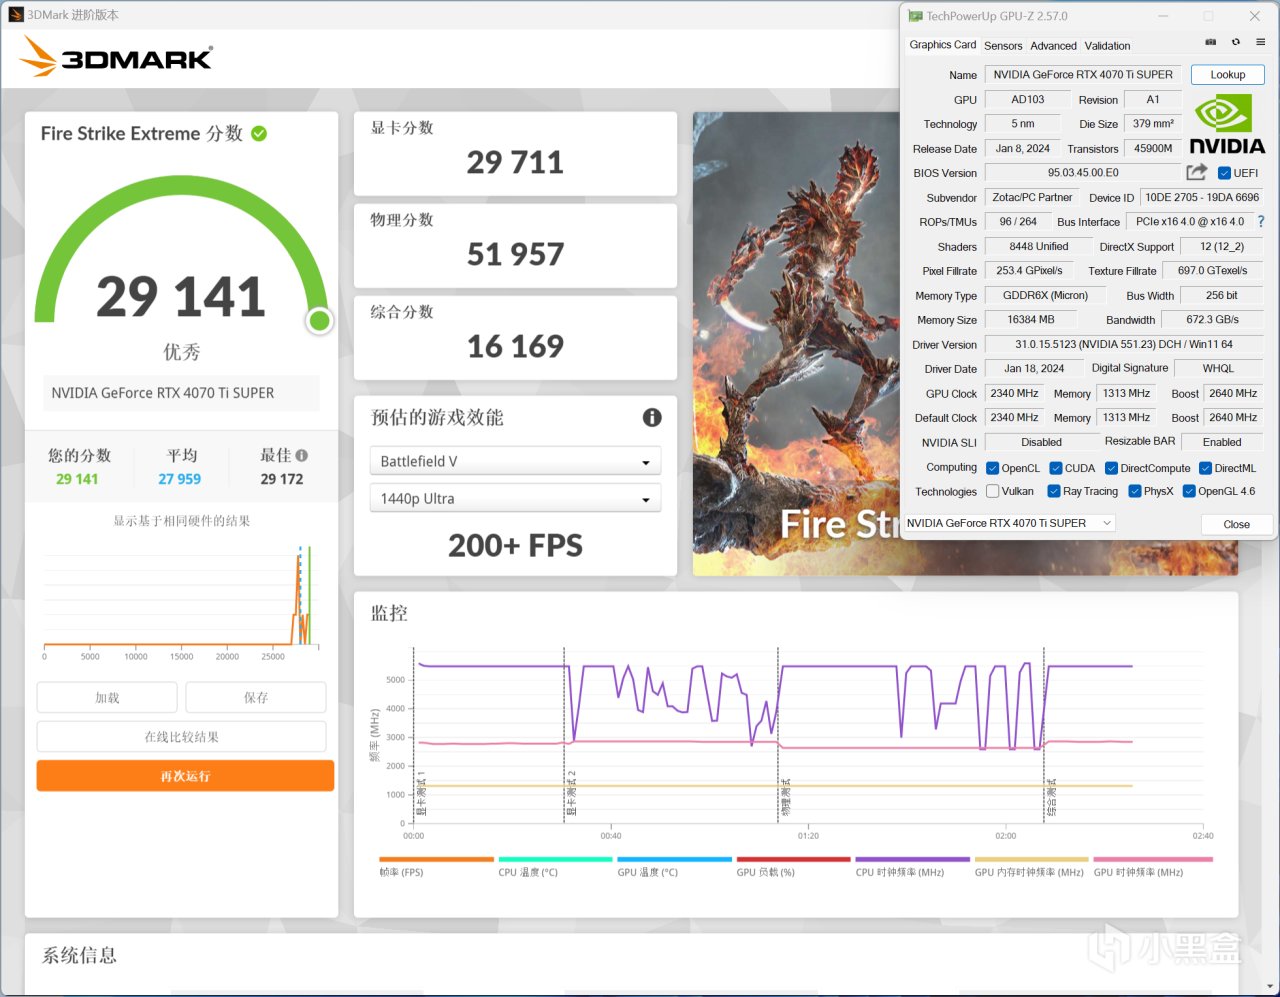Open the GPU selection dropdown in GPU-Z
Image resolution: width=1280 pixels, height=997 pixels.
click(1009, 523)
